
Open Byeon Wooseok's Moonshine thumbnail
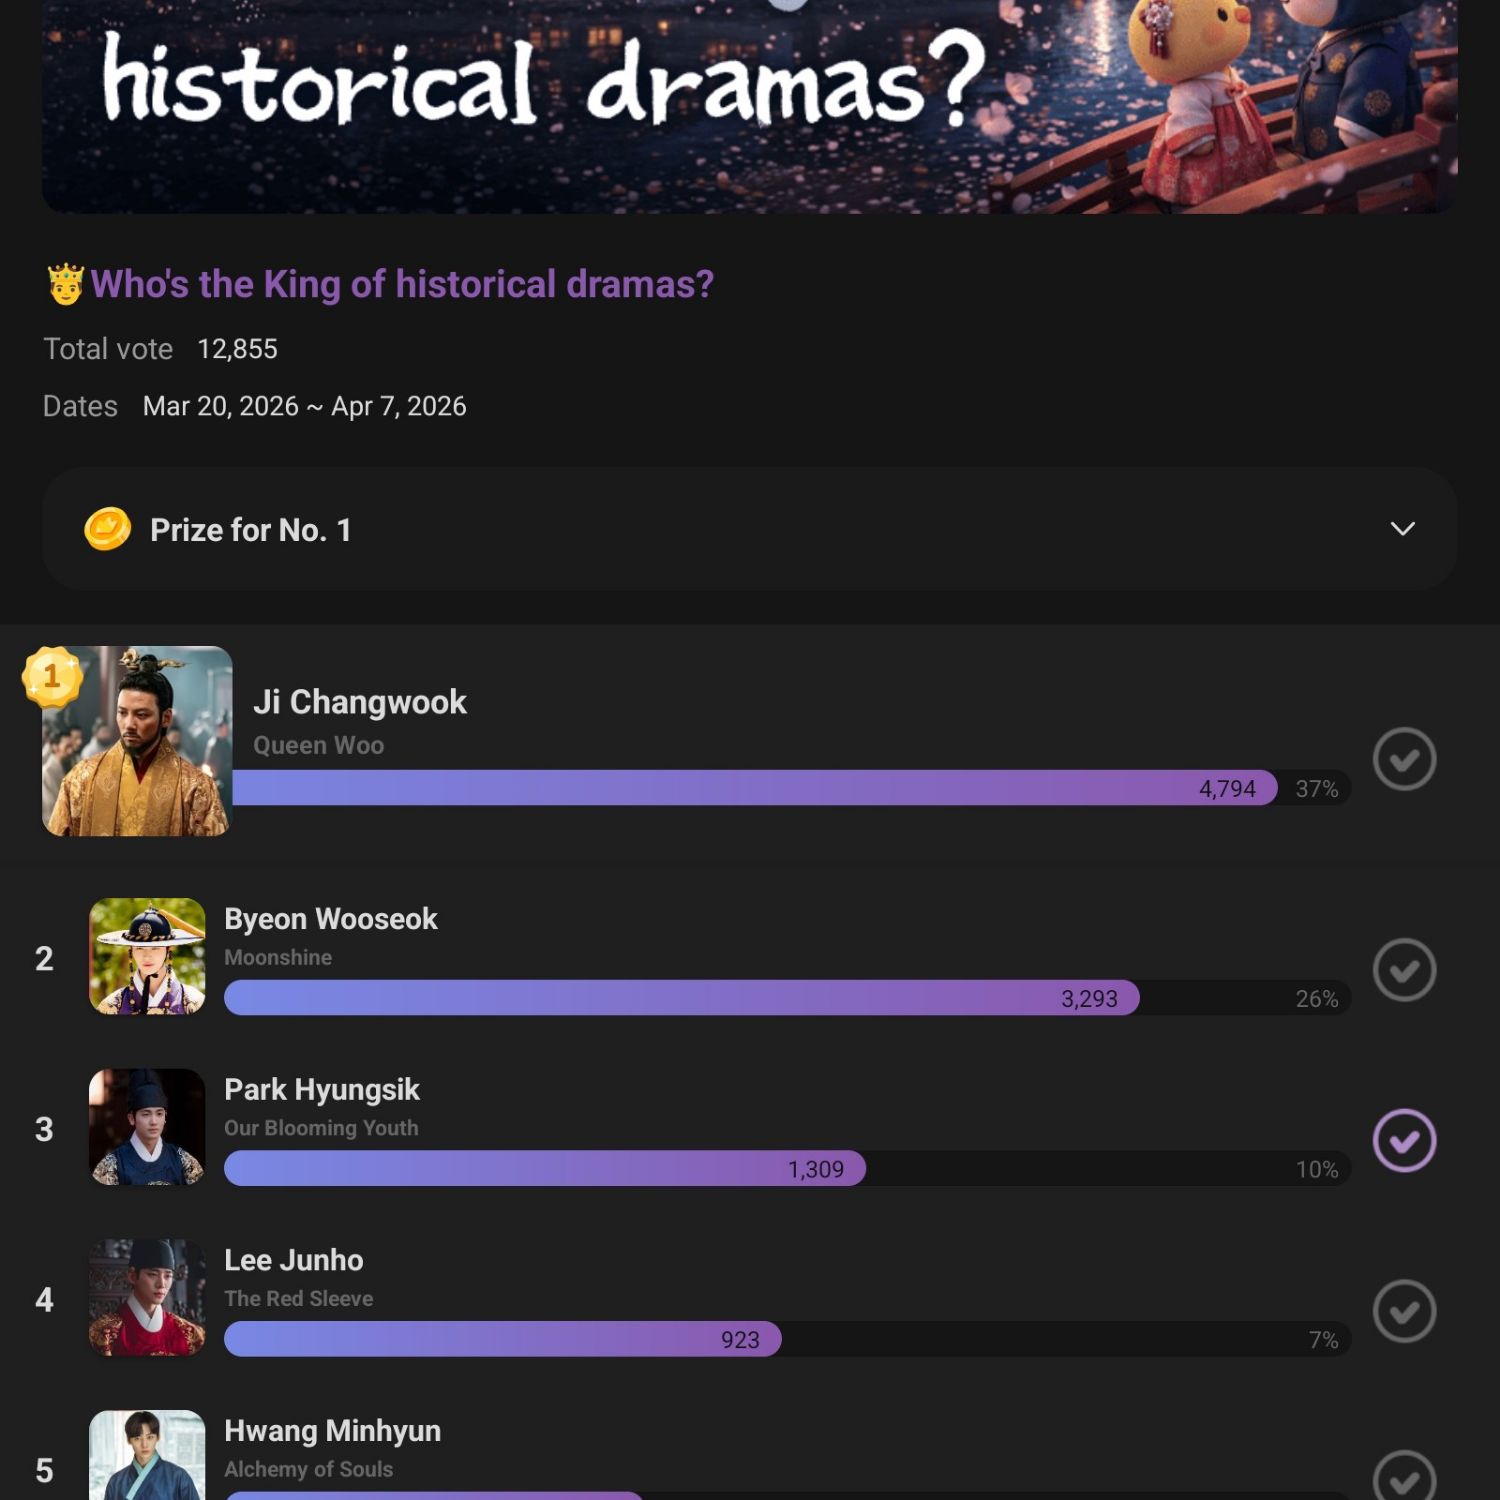(147, 957)
